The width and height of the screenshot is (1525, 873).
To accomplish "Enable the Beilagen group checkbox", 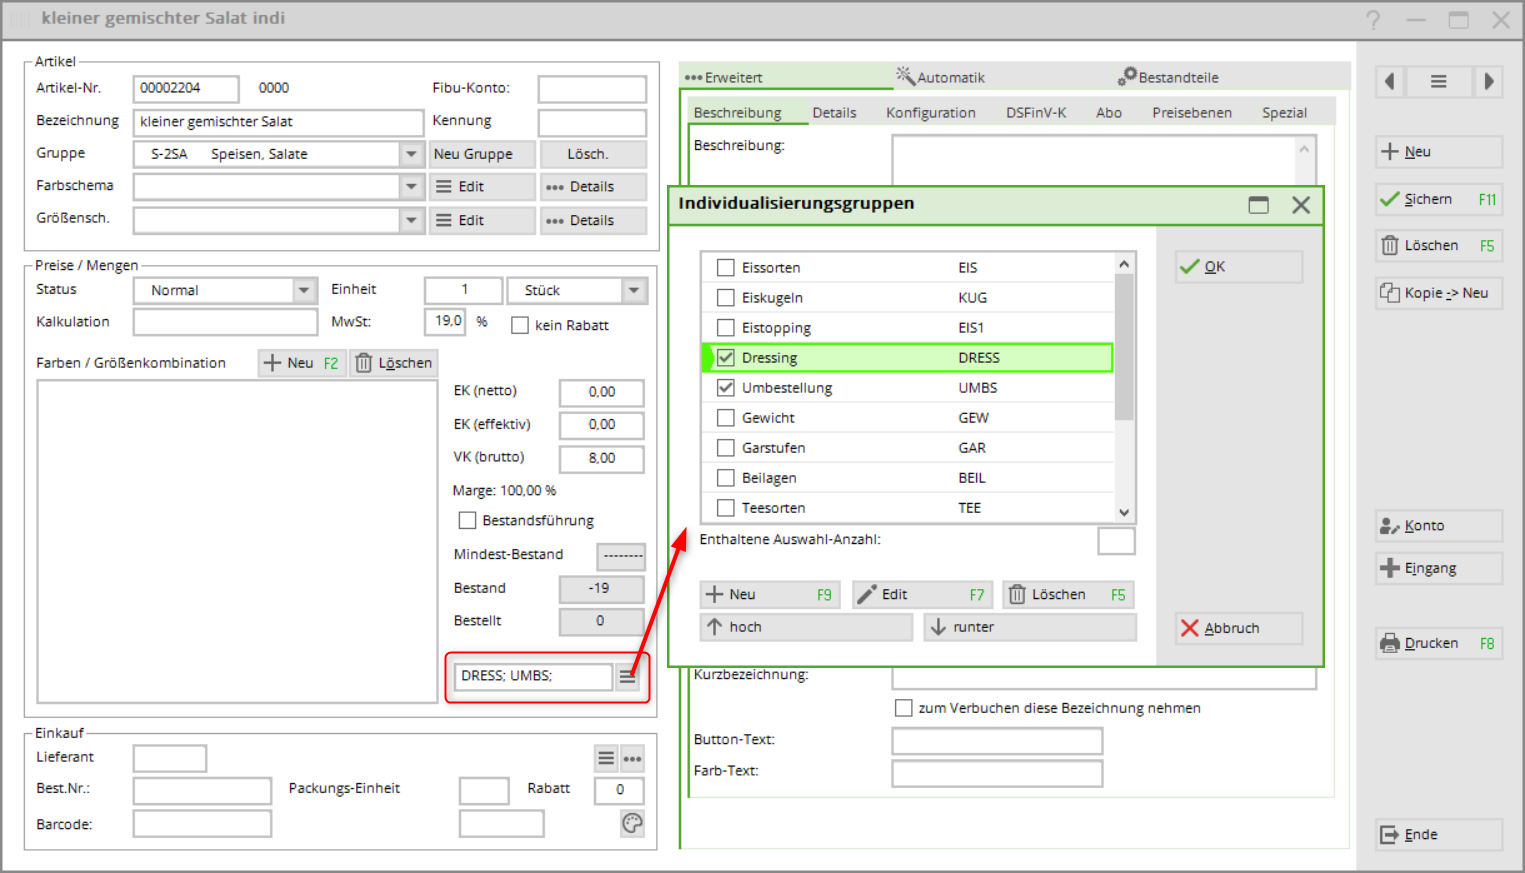I will point(726,478).
